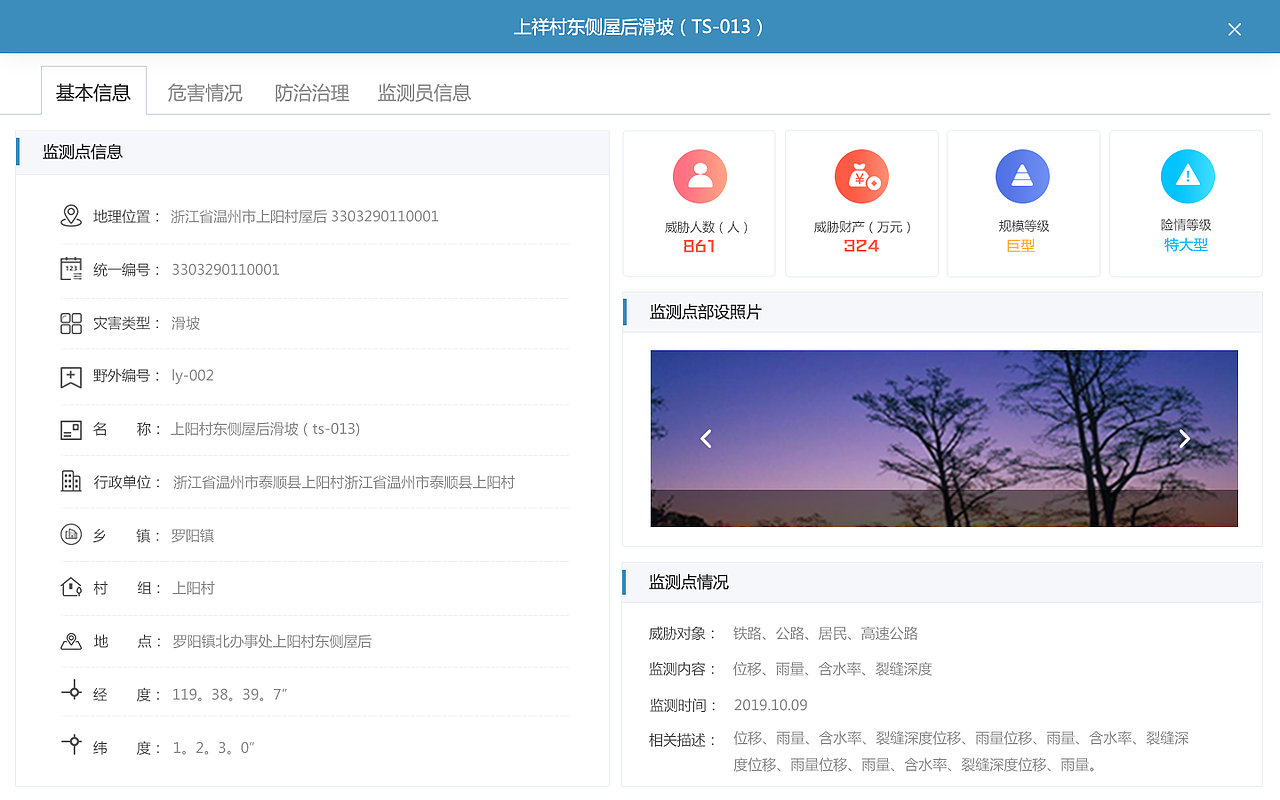Select the pyramid icon above 规模等级

coord(1023,175)
